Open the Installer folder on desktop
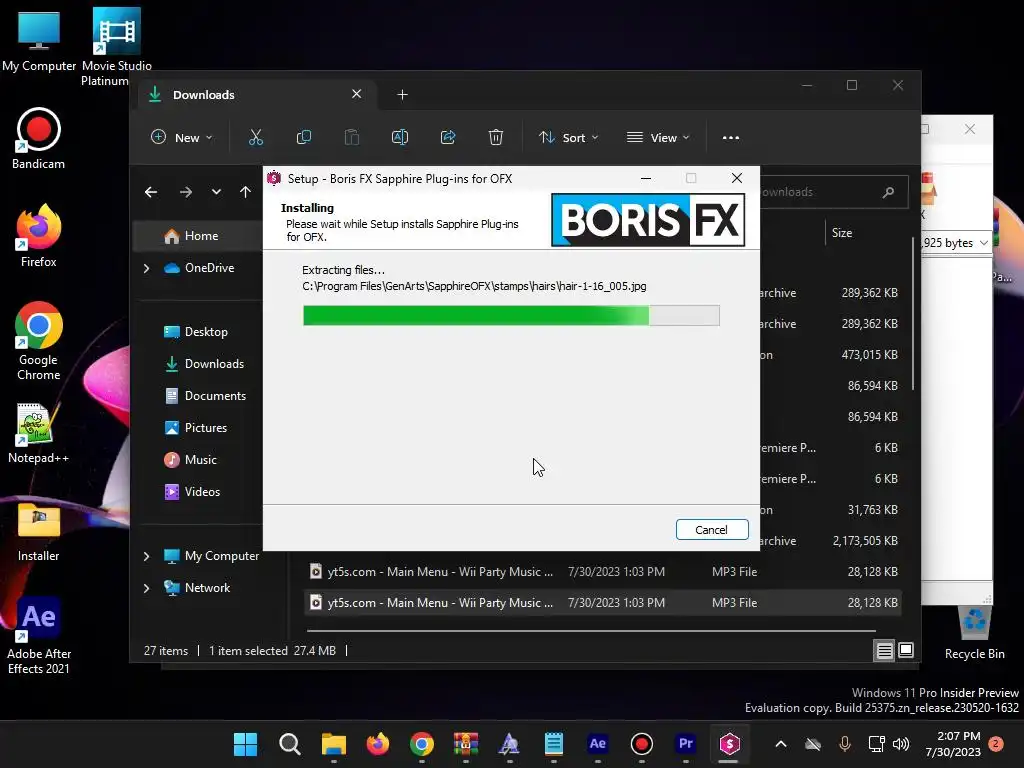The image size is (1024, 768). click(x=39, y=532)
